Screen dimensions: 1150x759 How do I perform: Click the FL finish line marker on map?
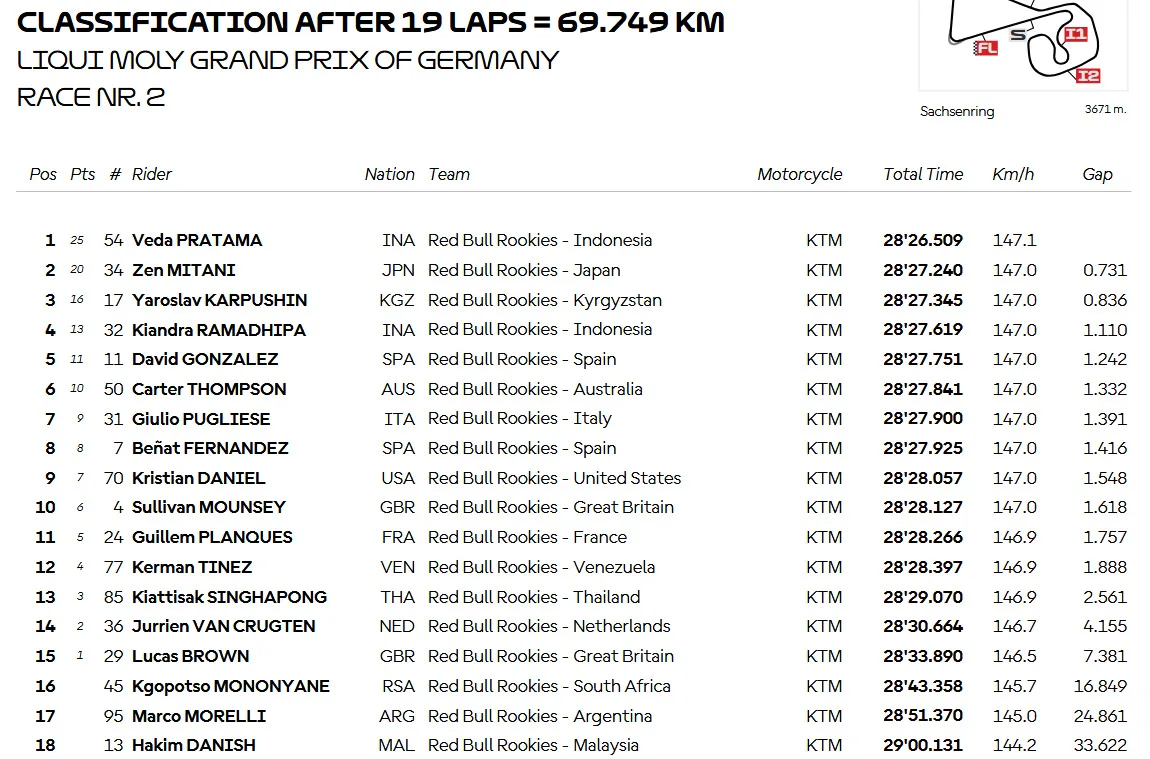(986, 48)
